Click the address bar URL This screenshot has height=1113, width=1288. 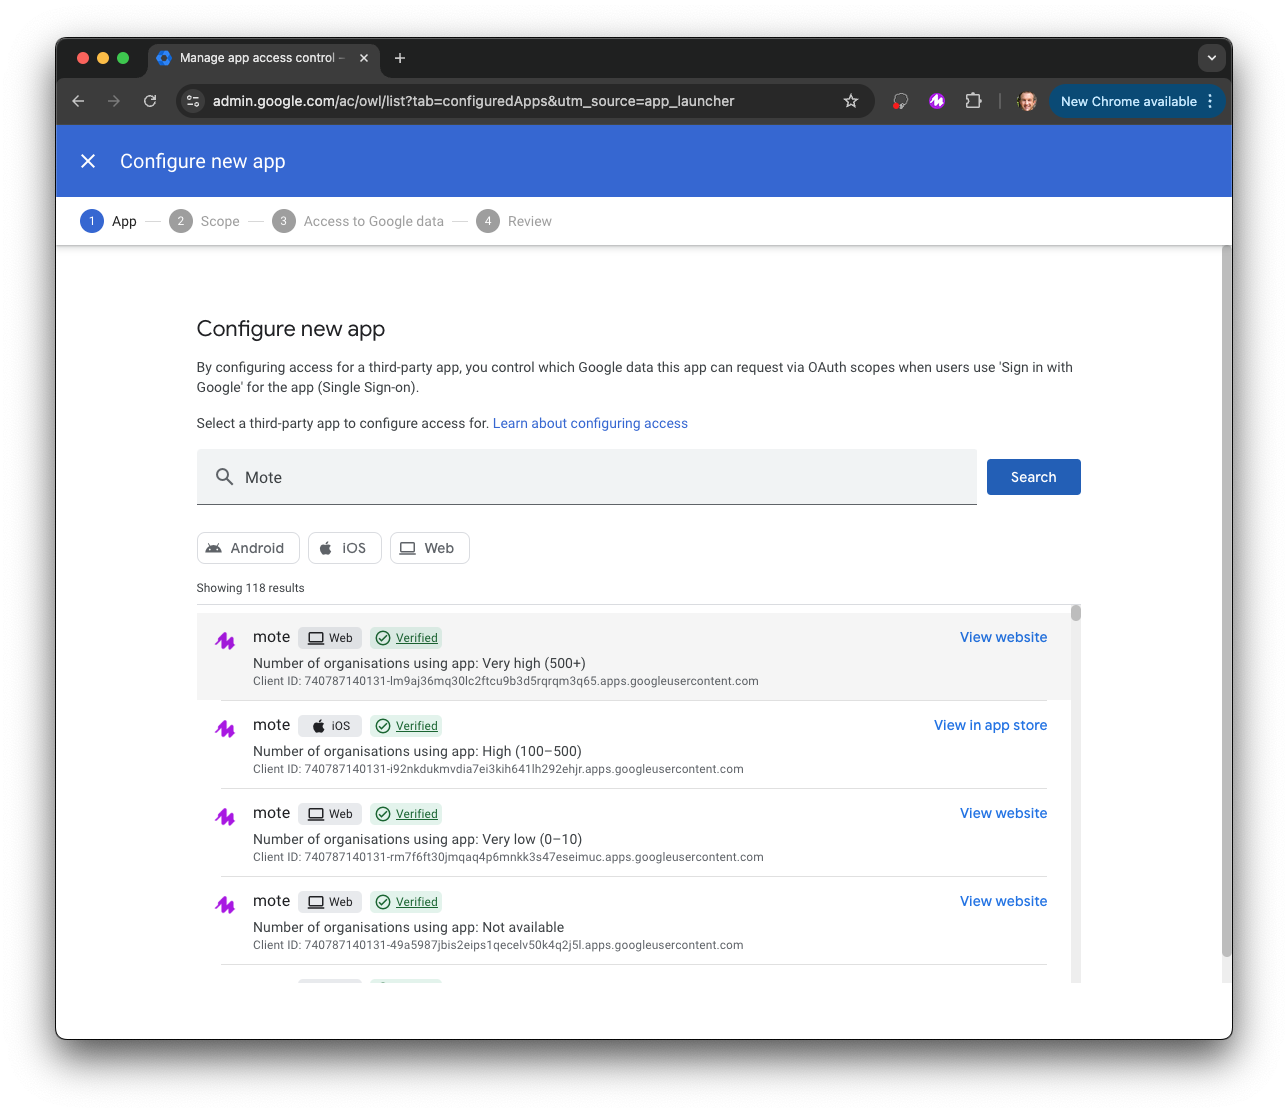[473, 101]
